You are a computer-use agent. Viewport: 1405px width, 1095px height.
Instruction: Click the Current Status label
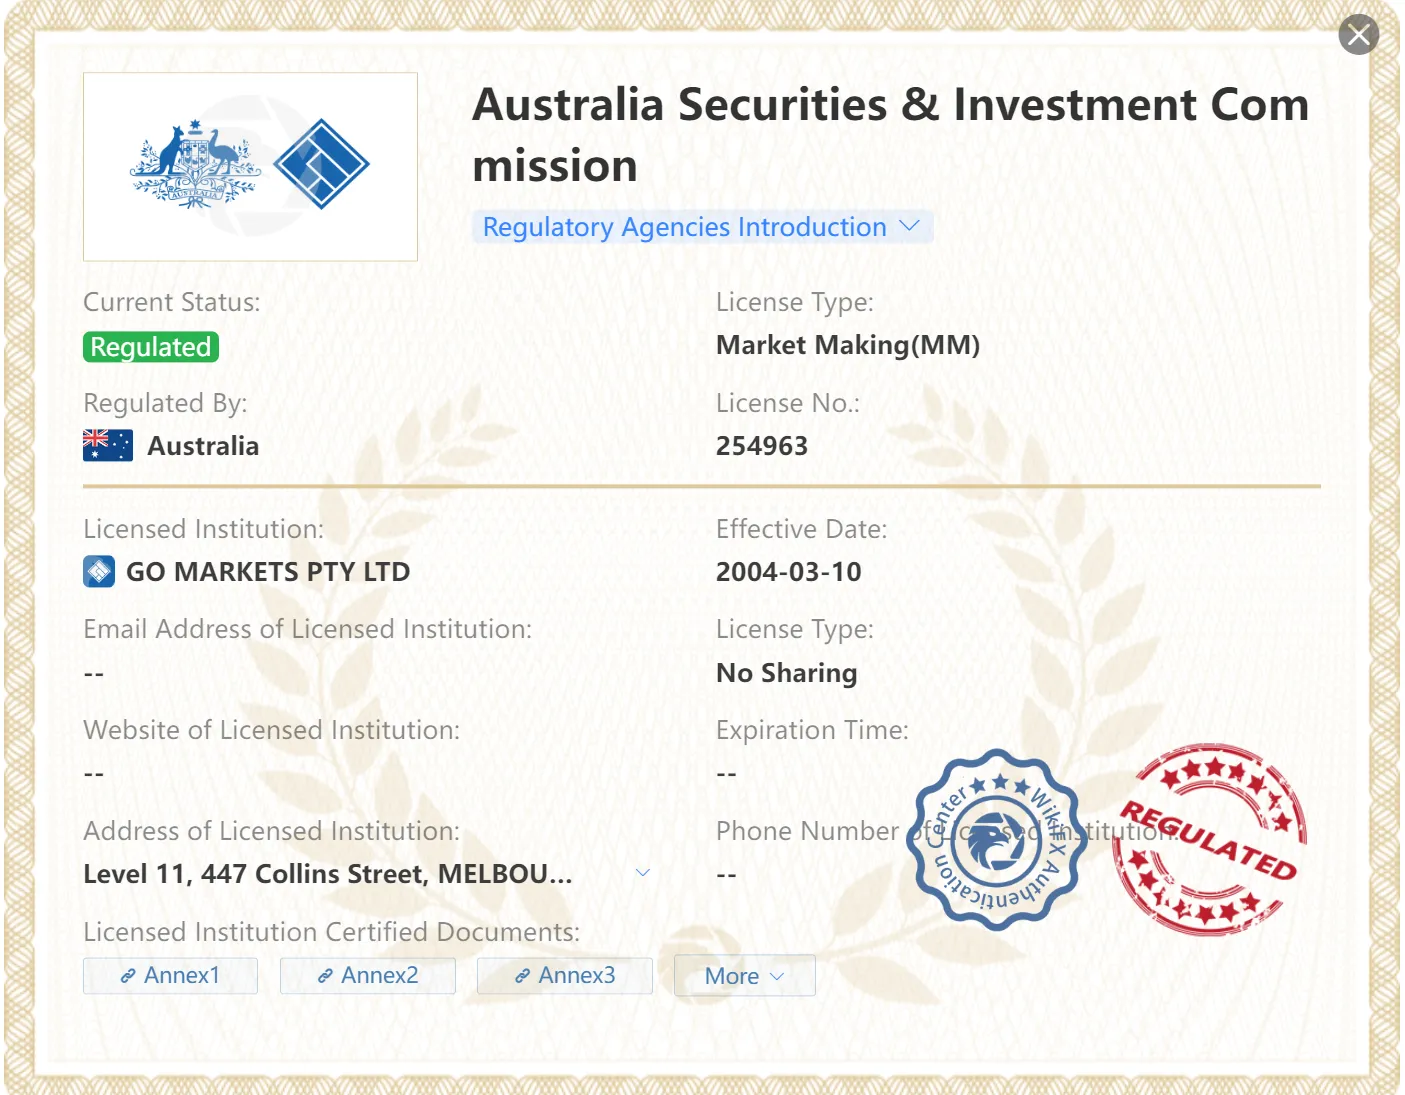[x=172, y=302]
